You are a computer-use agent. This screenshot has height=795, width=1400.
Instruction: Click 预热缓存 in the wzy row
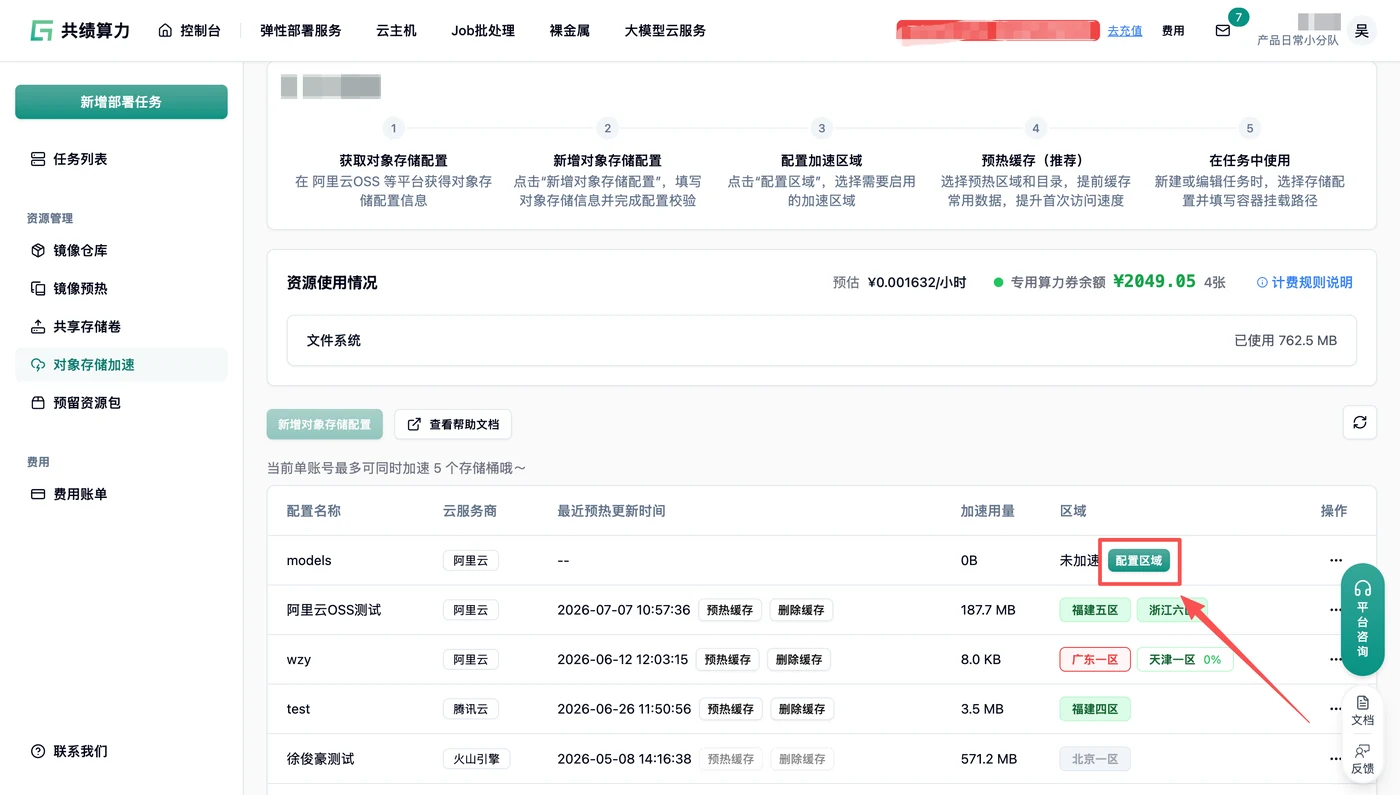727,660
